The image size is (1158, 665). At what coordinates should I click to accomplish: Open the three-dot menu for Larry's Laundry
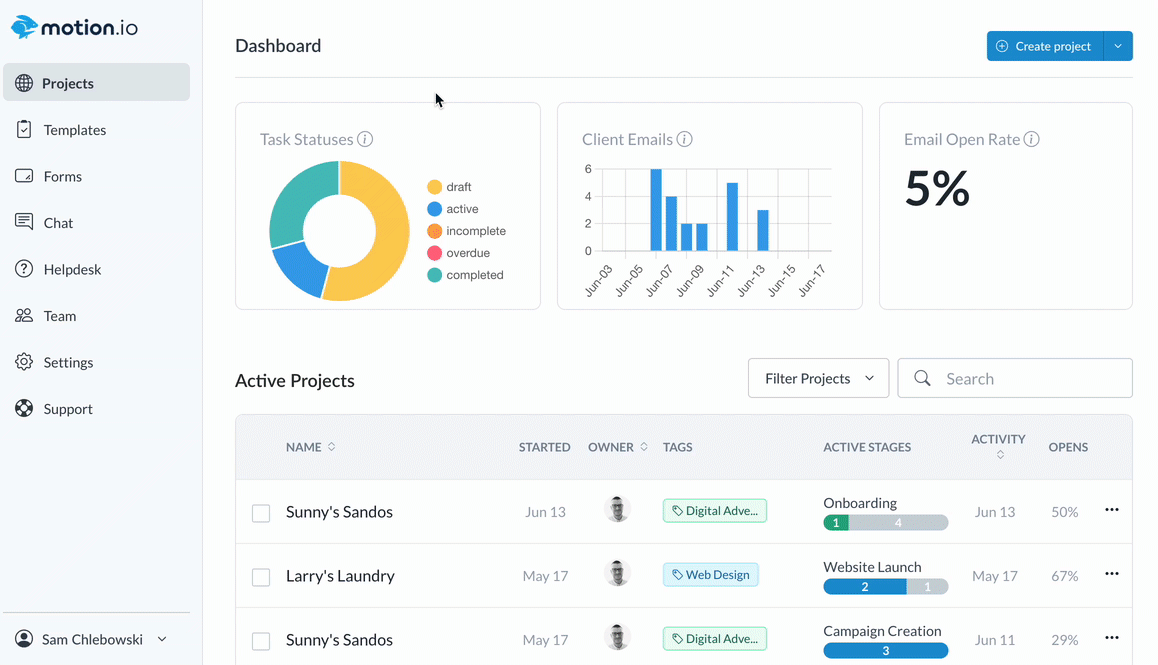(x=1111, y=574)
